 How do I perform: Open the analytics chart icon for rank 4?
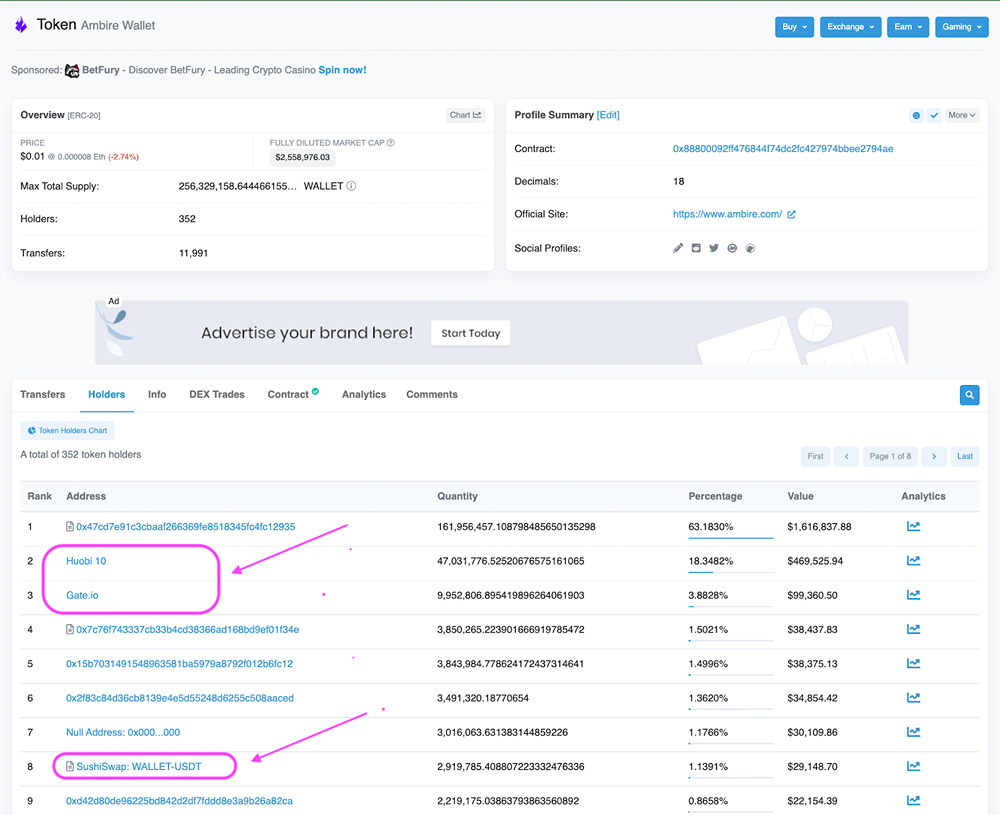[x=913, y=629]
